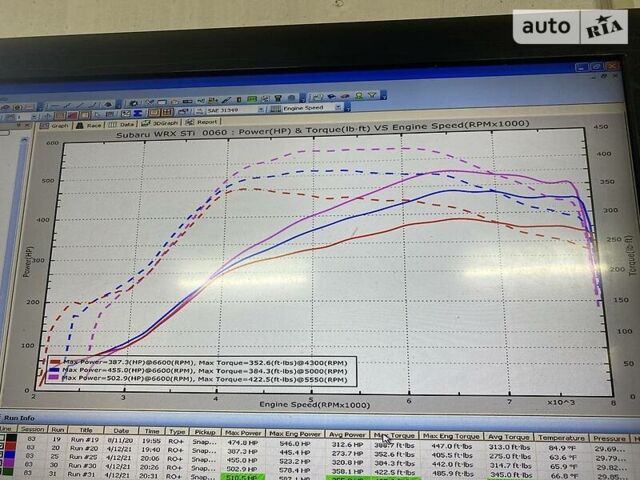Sort by Max Eng Power column header
Image resolution: width=640 pixels, height=480 pixels.
click(295, 433)
